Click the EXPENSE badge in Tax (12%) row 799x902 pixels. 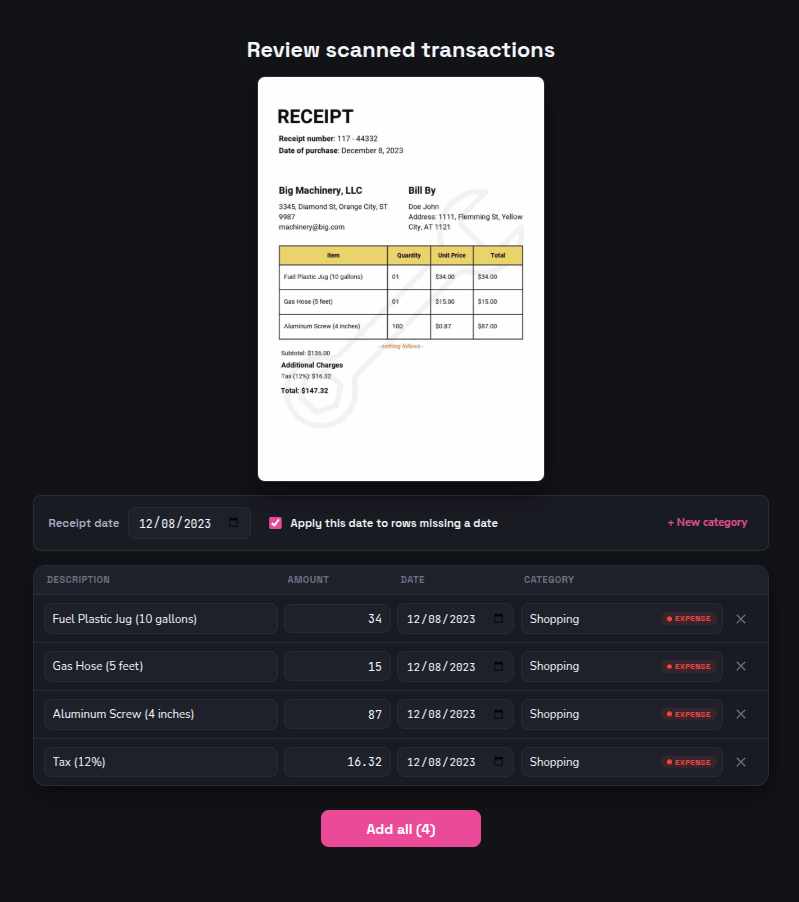689,762
